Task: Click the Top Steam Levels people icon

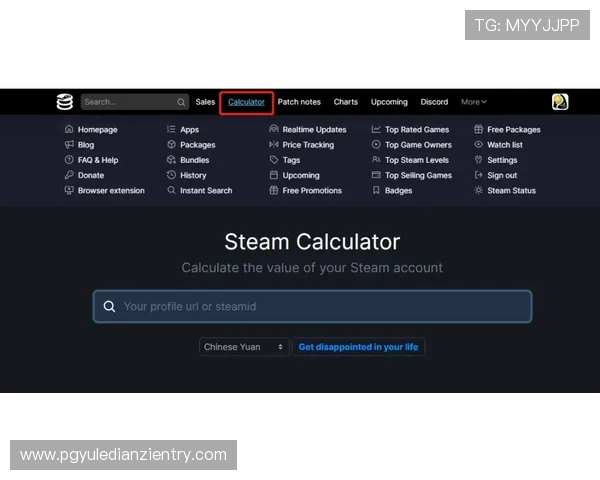Action: click(376, 160)
